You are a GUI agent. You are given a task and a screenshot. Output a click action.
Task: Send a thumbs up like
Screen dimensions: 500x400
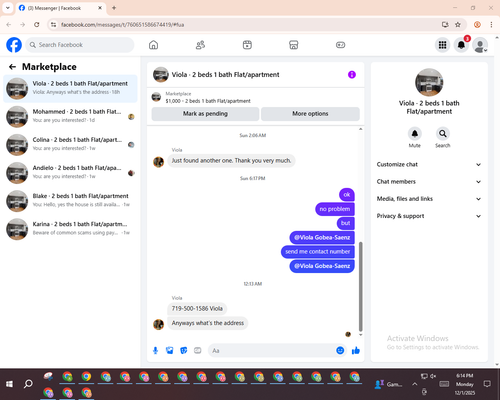tap(356, 350)
